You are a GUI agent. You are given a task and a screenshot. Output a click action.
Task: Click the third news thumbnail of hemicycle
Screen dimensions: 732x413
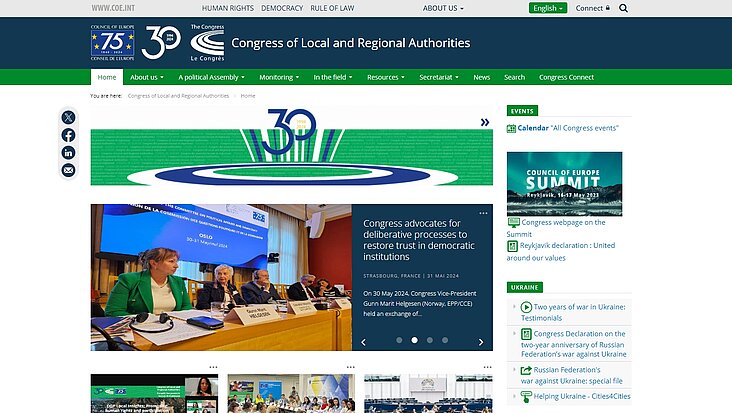pos(428,393)
